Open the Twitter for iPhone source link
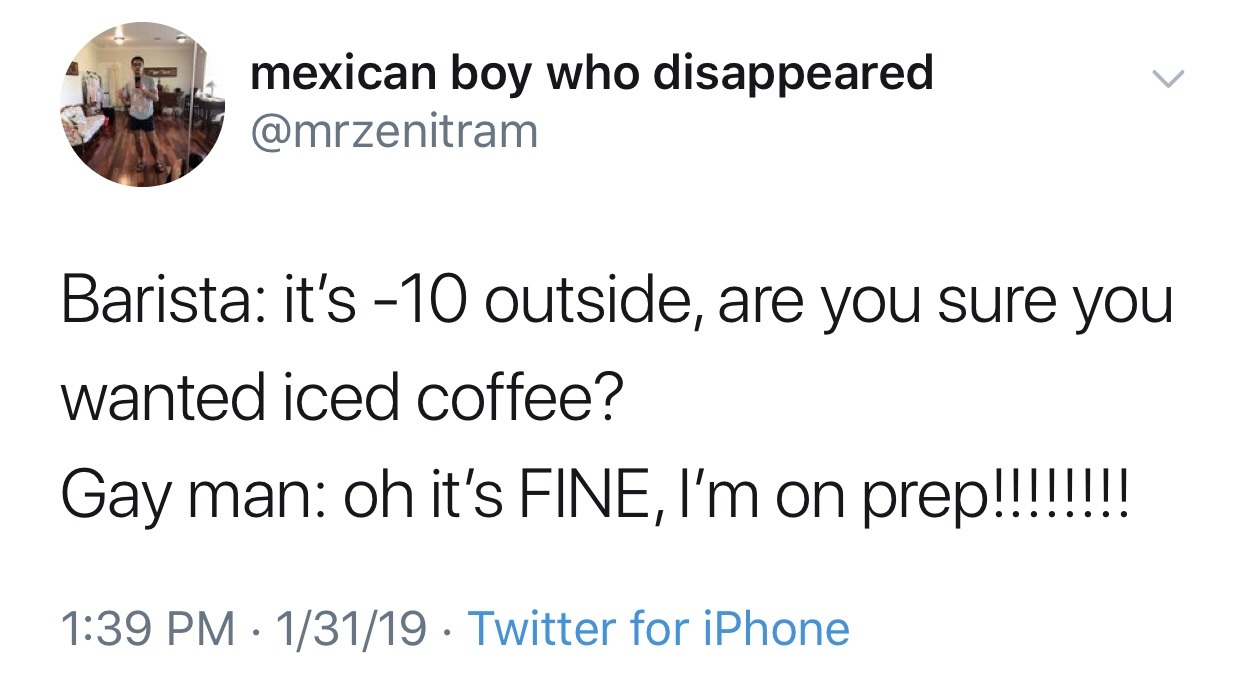Image resolution: width=1242 pixels, height=693 pixels. (x=659, y=629)
